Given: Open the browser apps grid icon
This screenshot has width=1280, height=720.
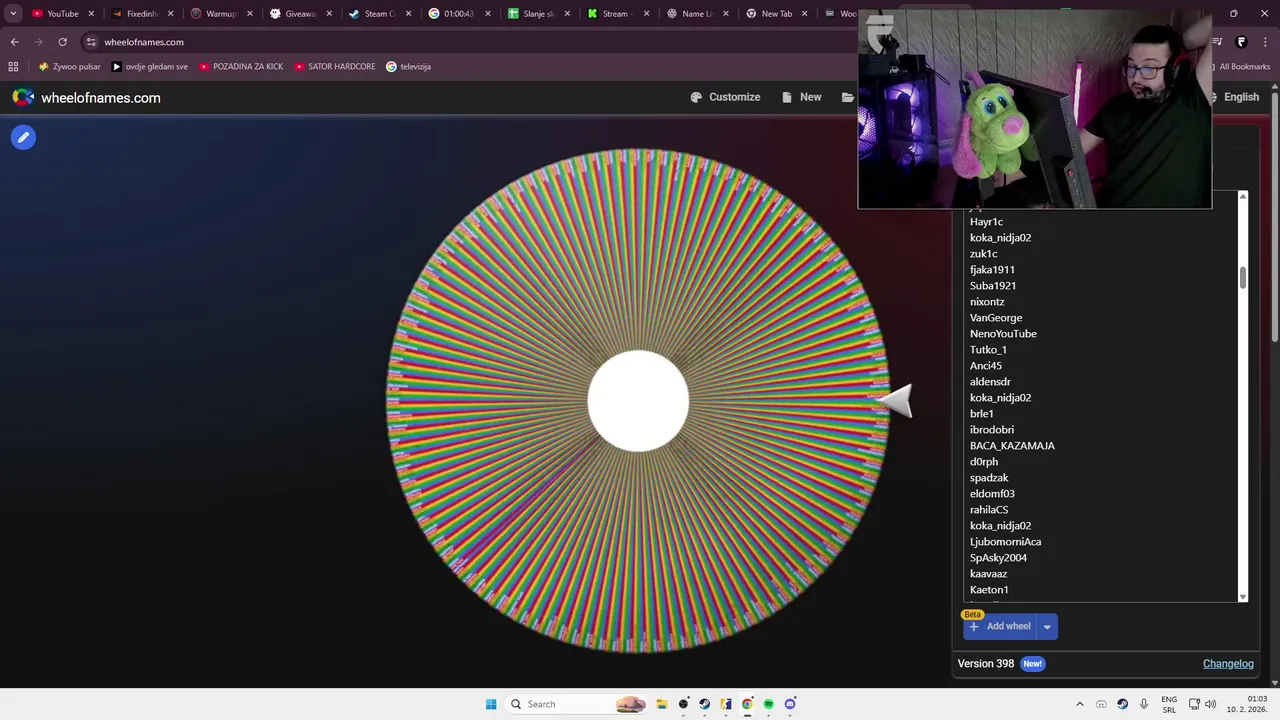Looking at the screenshot, I should 13,67.
